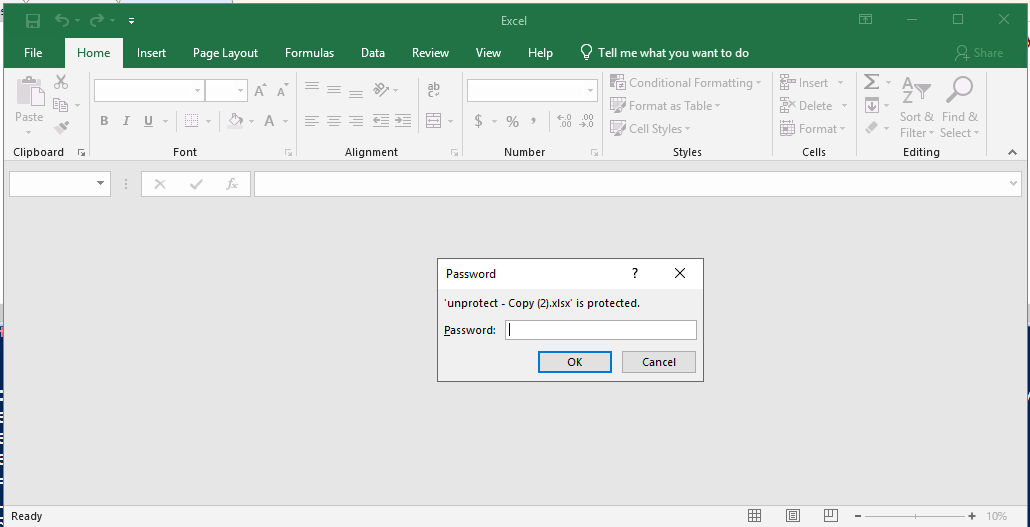Click the Share button
1030x527 pixels.
point(979,53)
